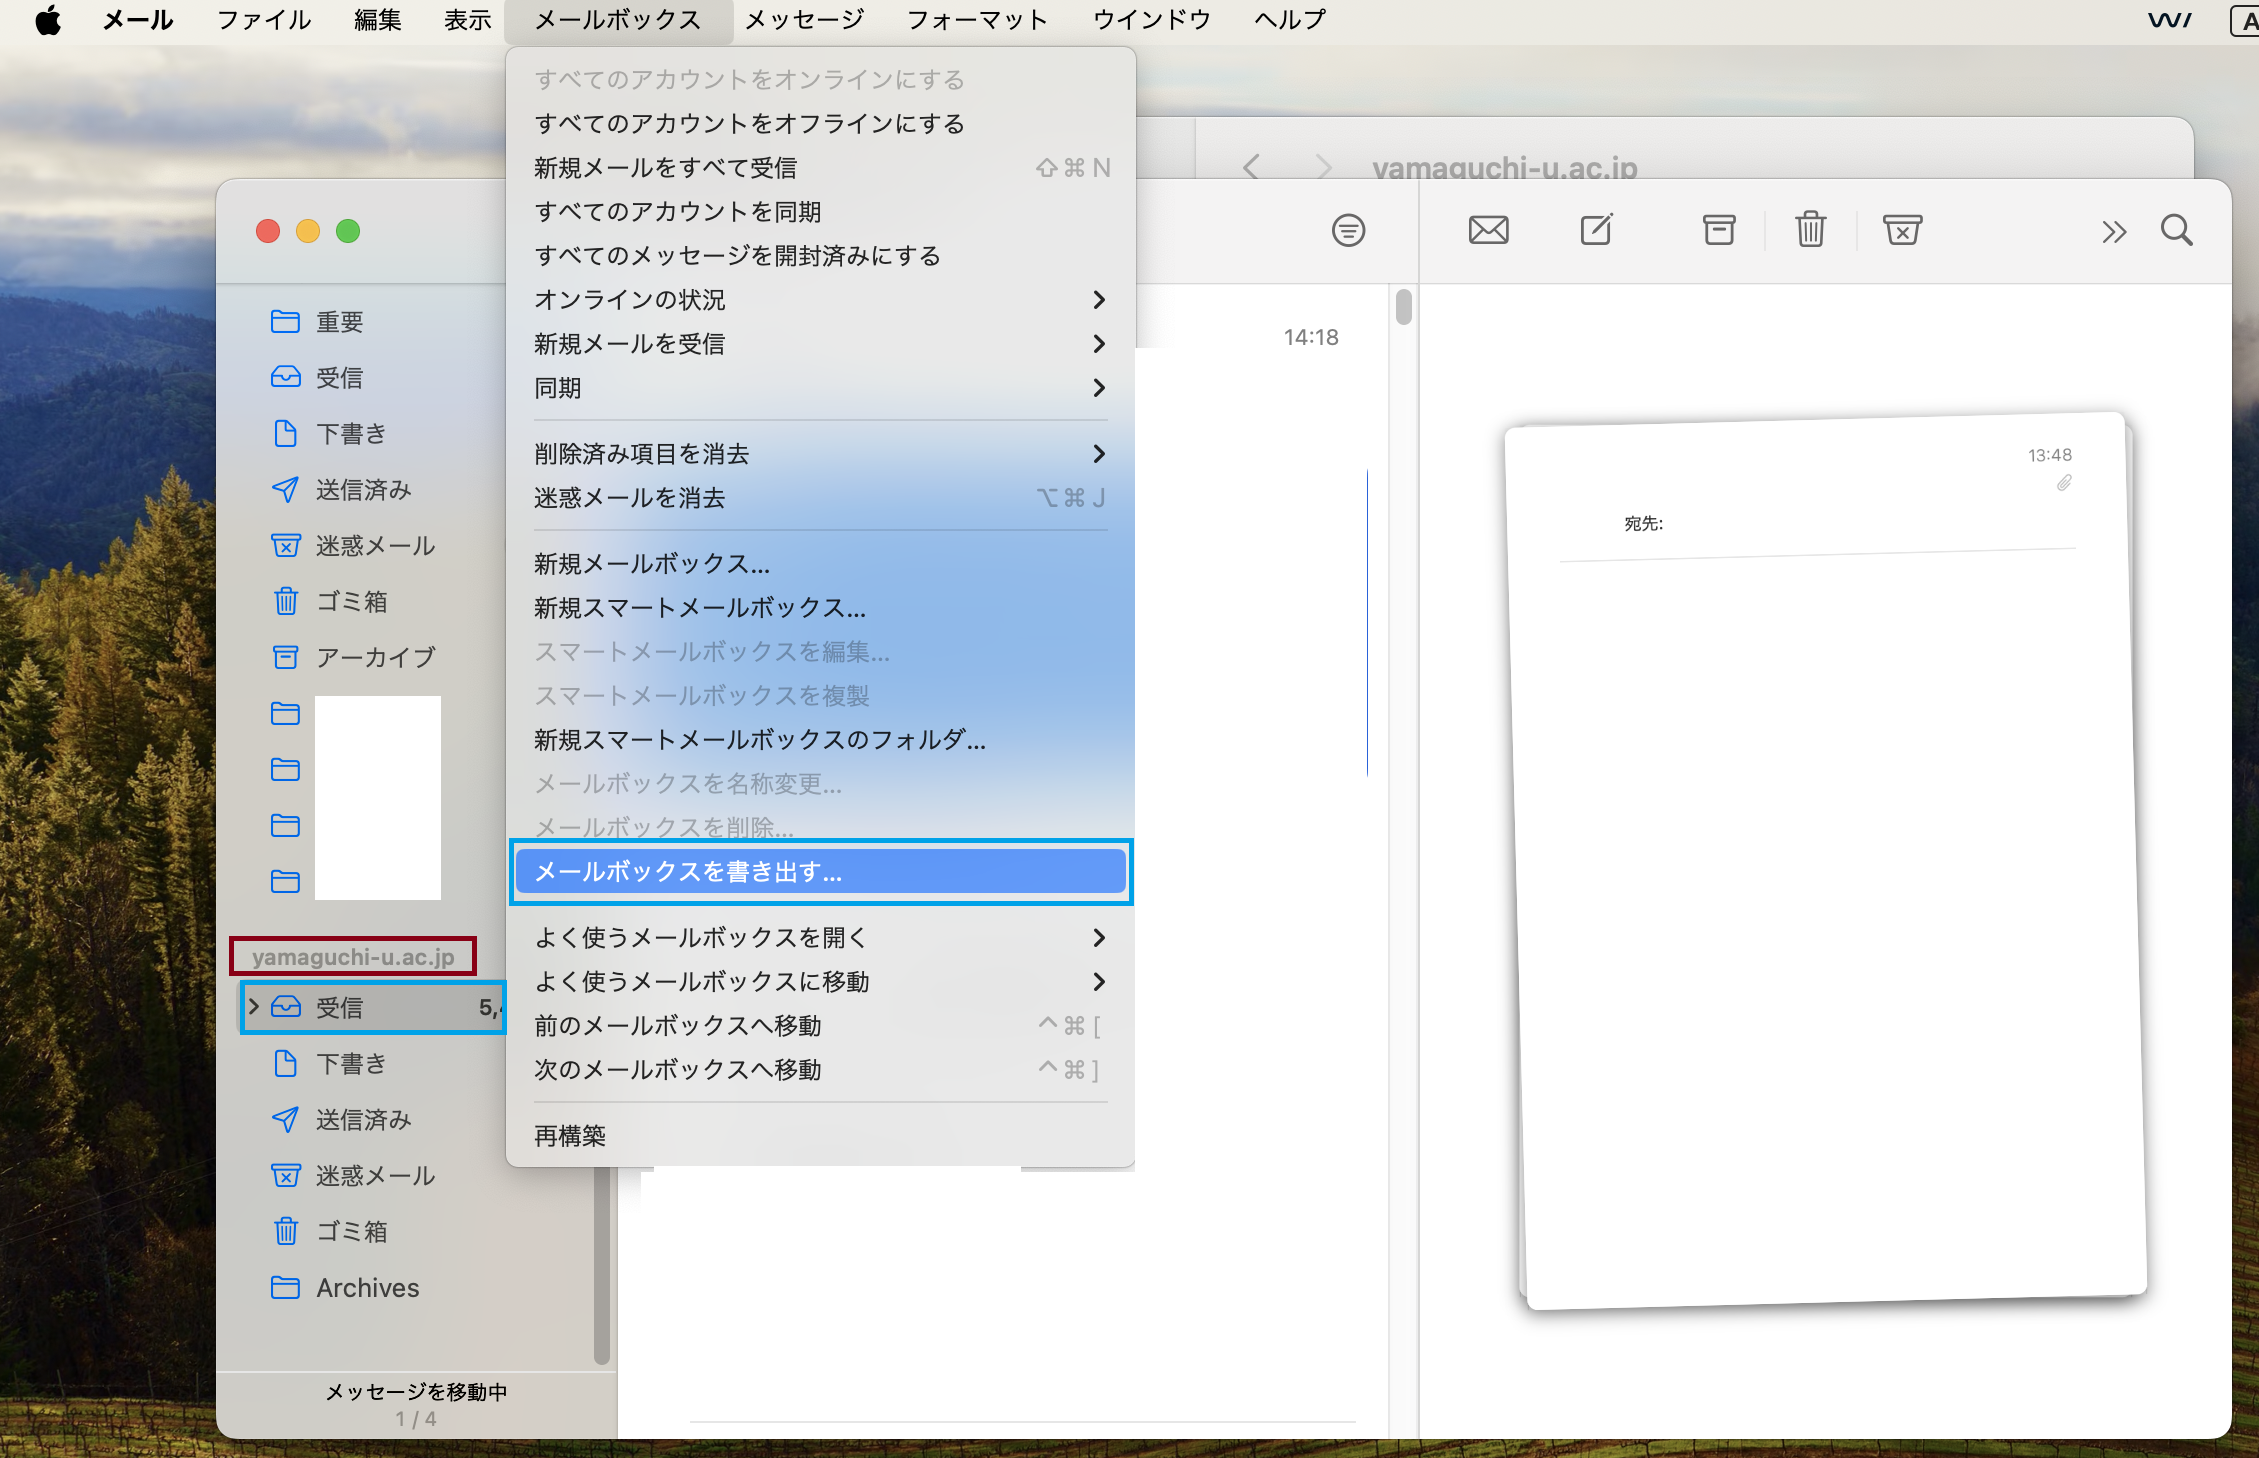Click the input source icon in menu bar
The image size is (2259, 1458).
[x=2245, y=20]
